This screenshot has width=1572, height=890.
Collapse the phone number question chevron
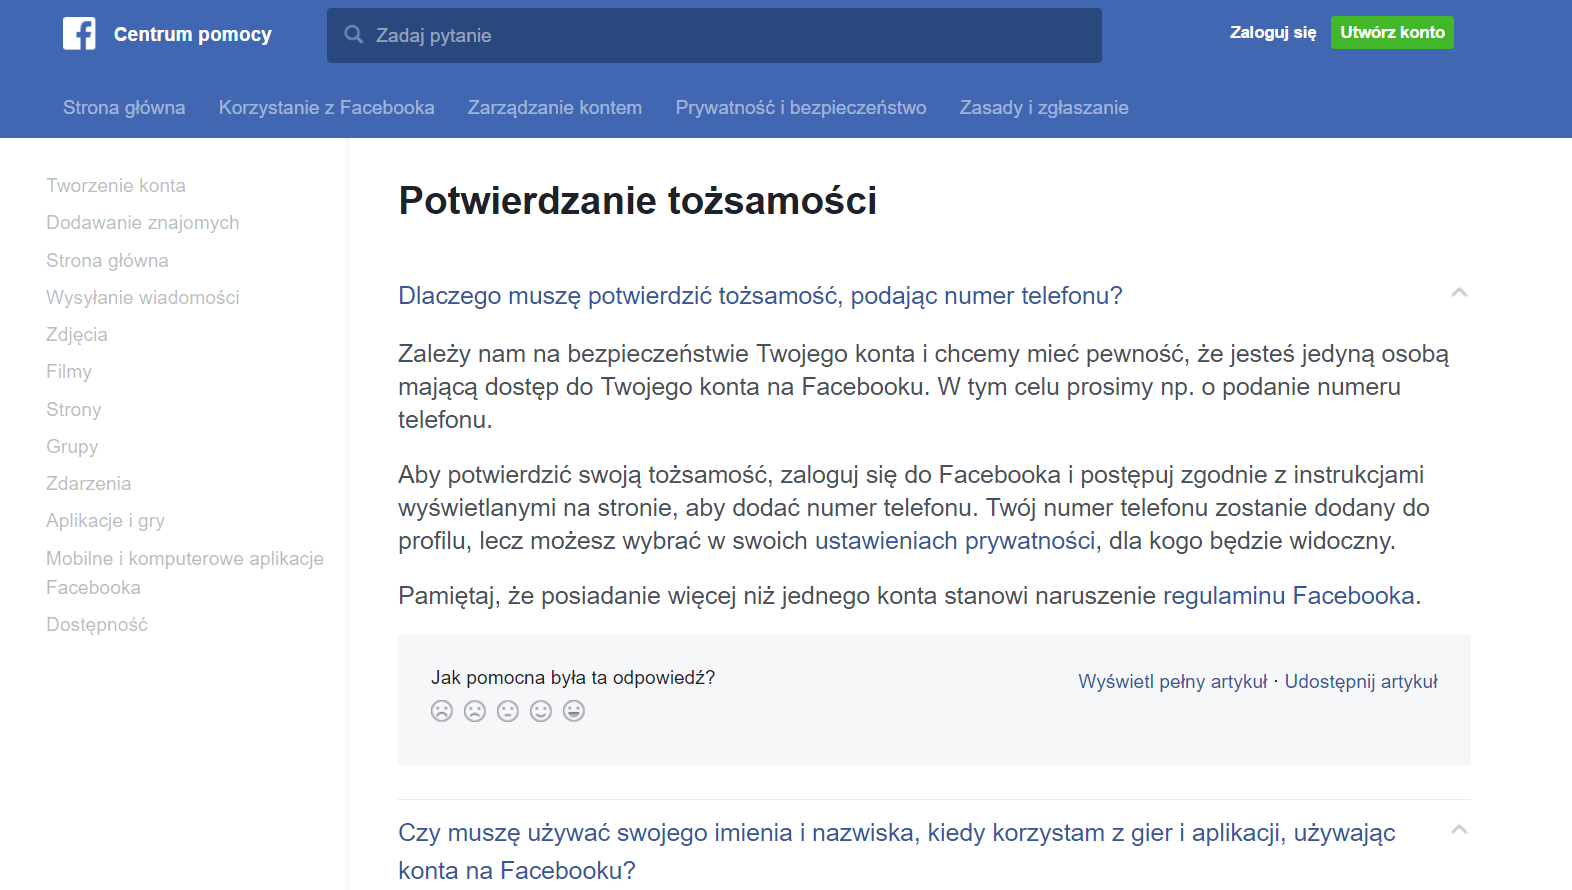point(1459,292)
